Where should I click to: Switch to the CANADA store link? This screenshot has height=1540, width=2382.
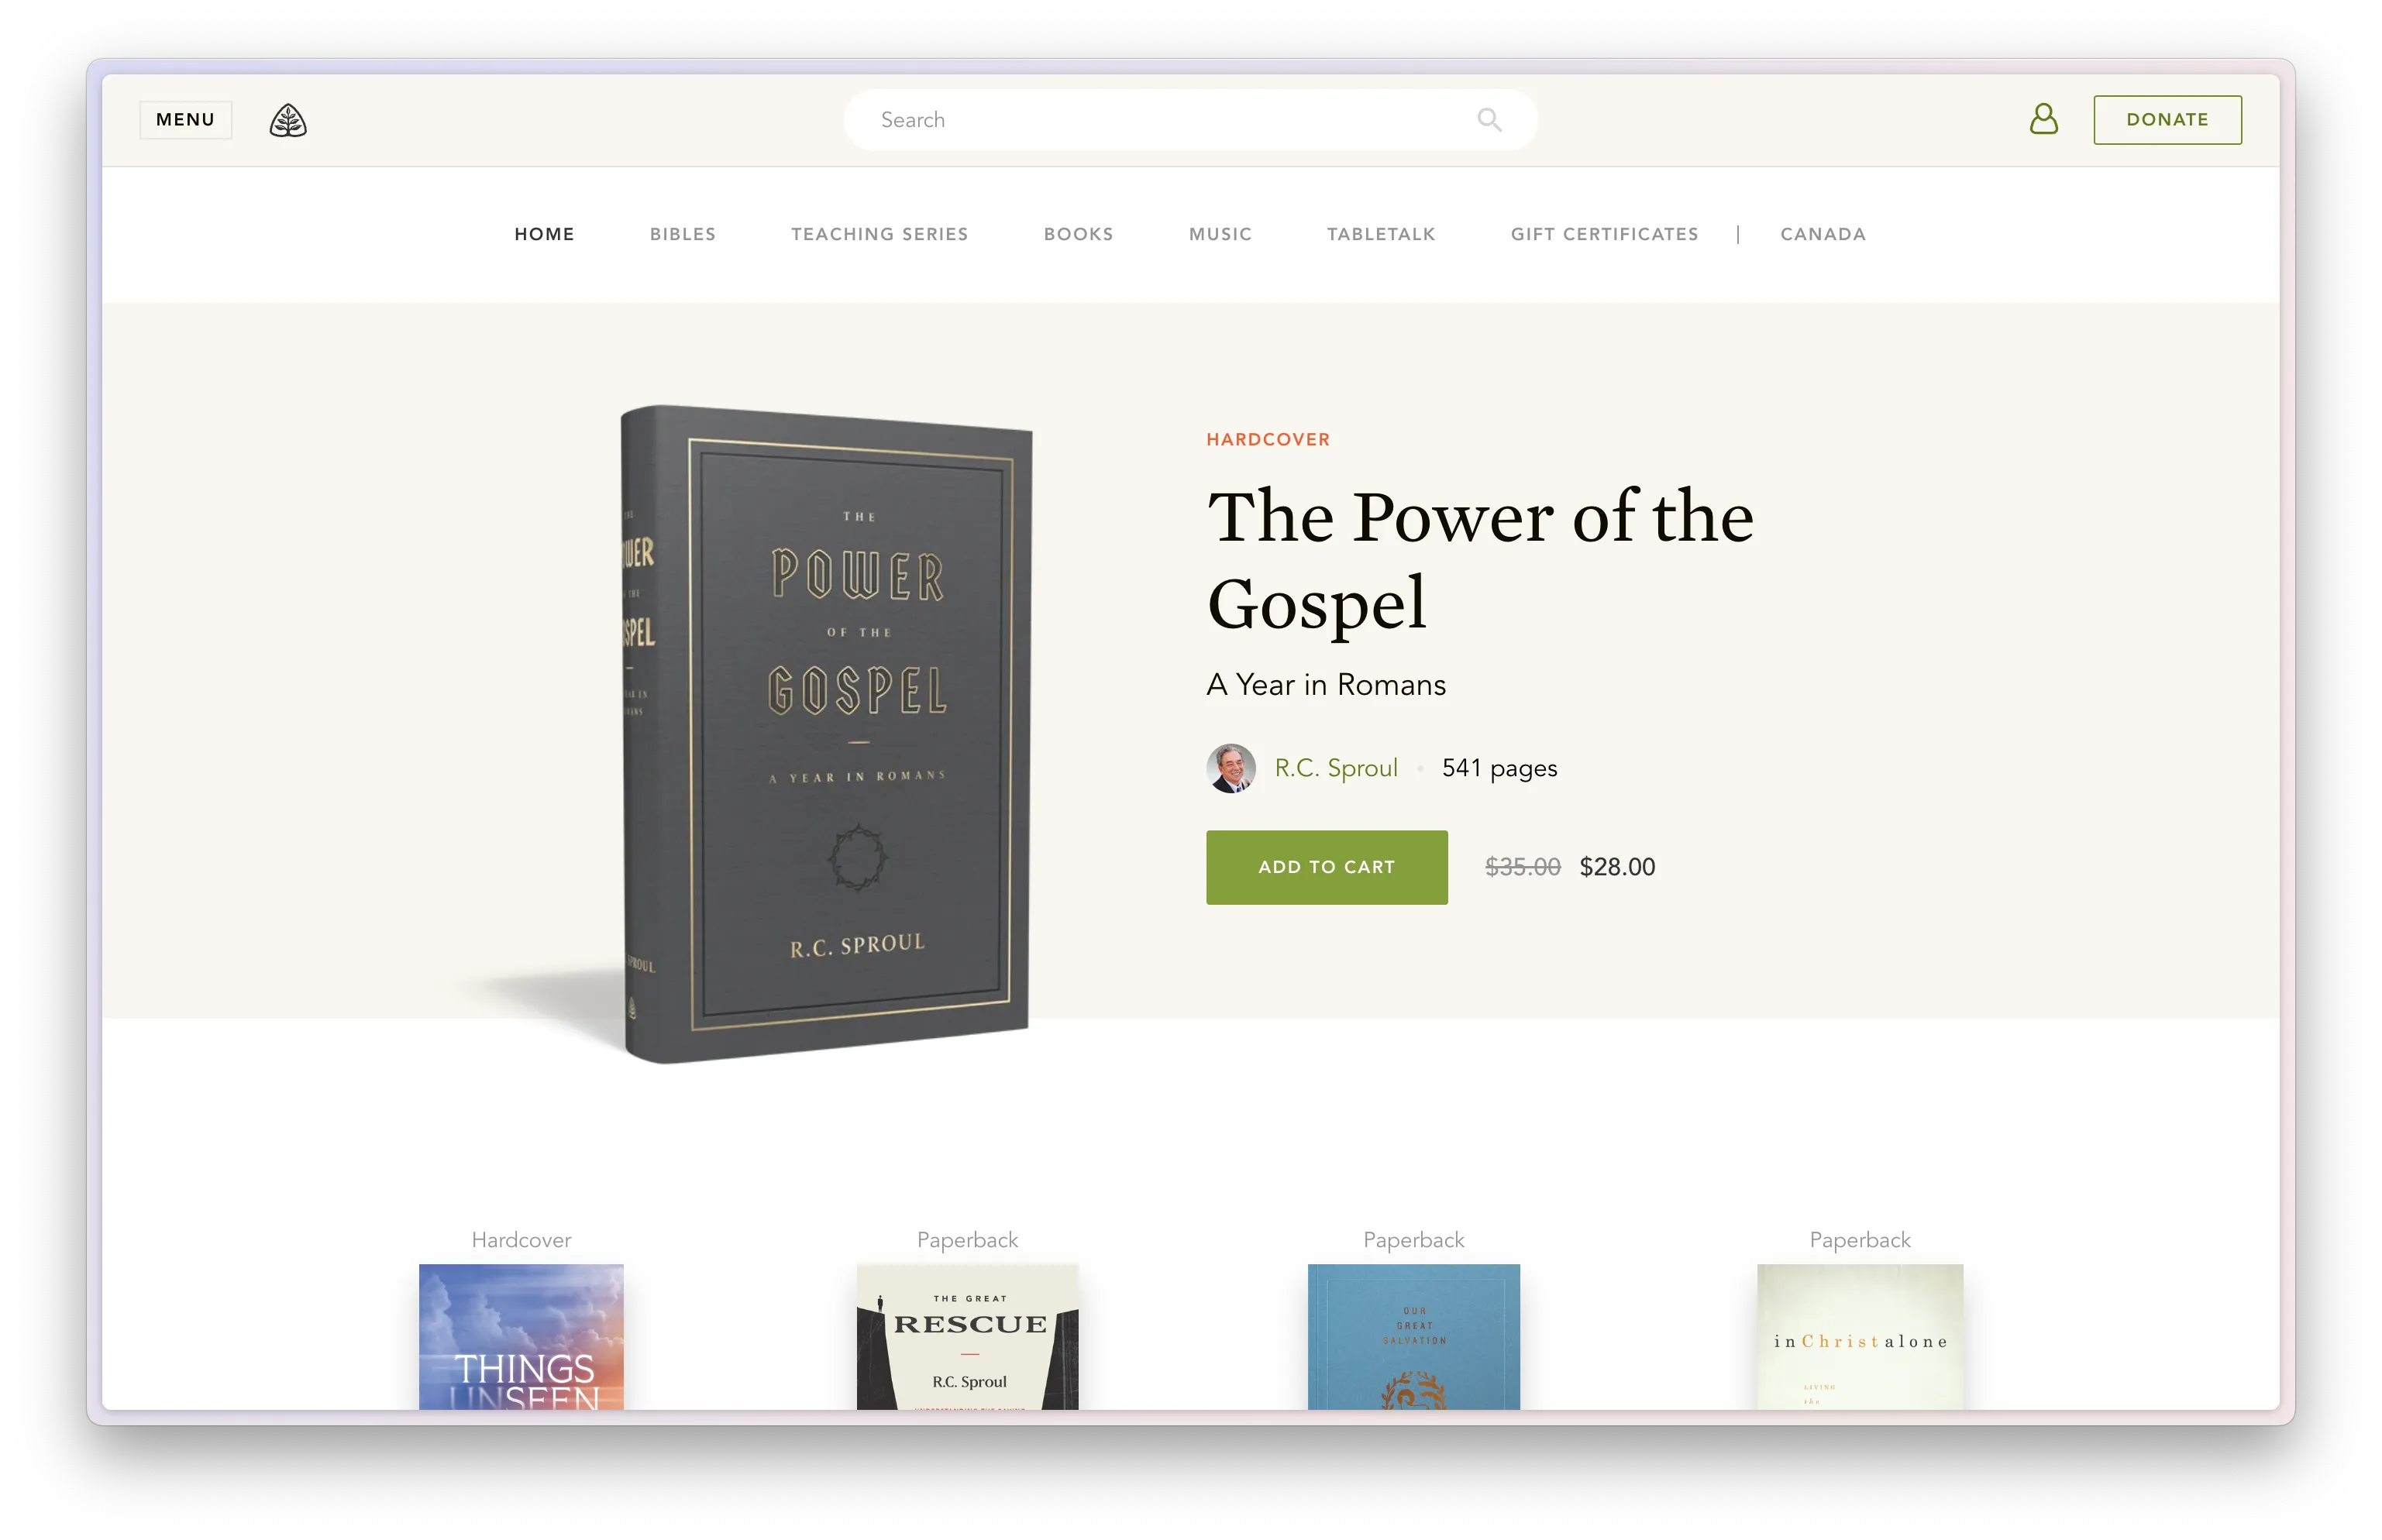1822,234
